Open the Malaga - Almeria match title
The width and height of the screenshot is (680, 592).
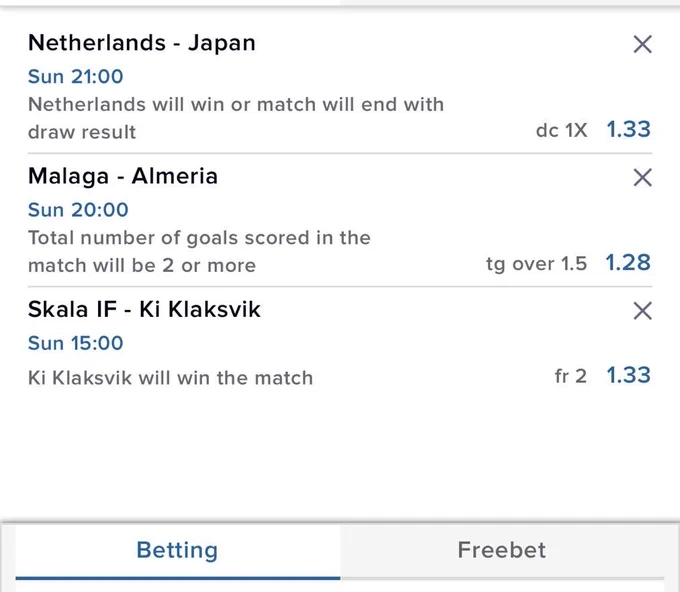click(123, 177)
